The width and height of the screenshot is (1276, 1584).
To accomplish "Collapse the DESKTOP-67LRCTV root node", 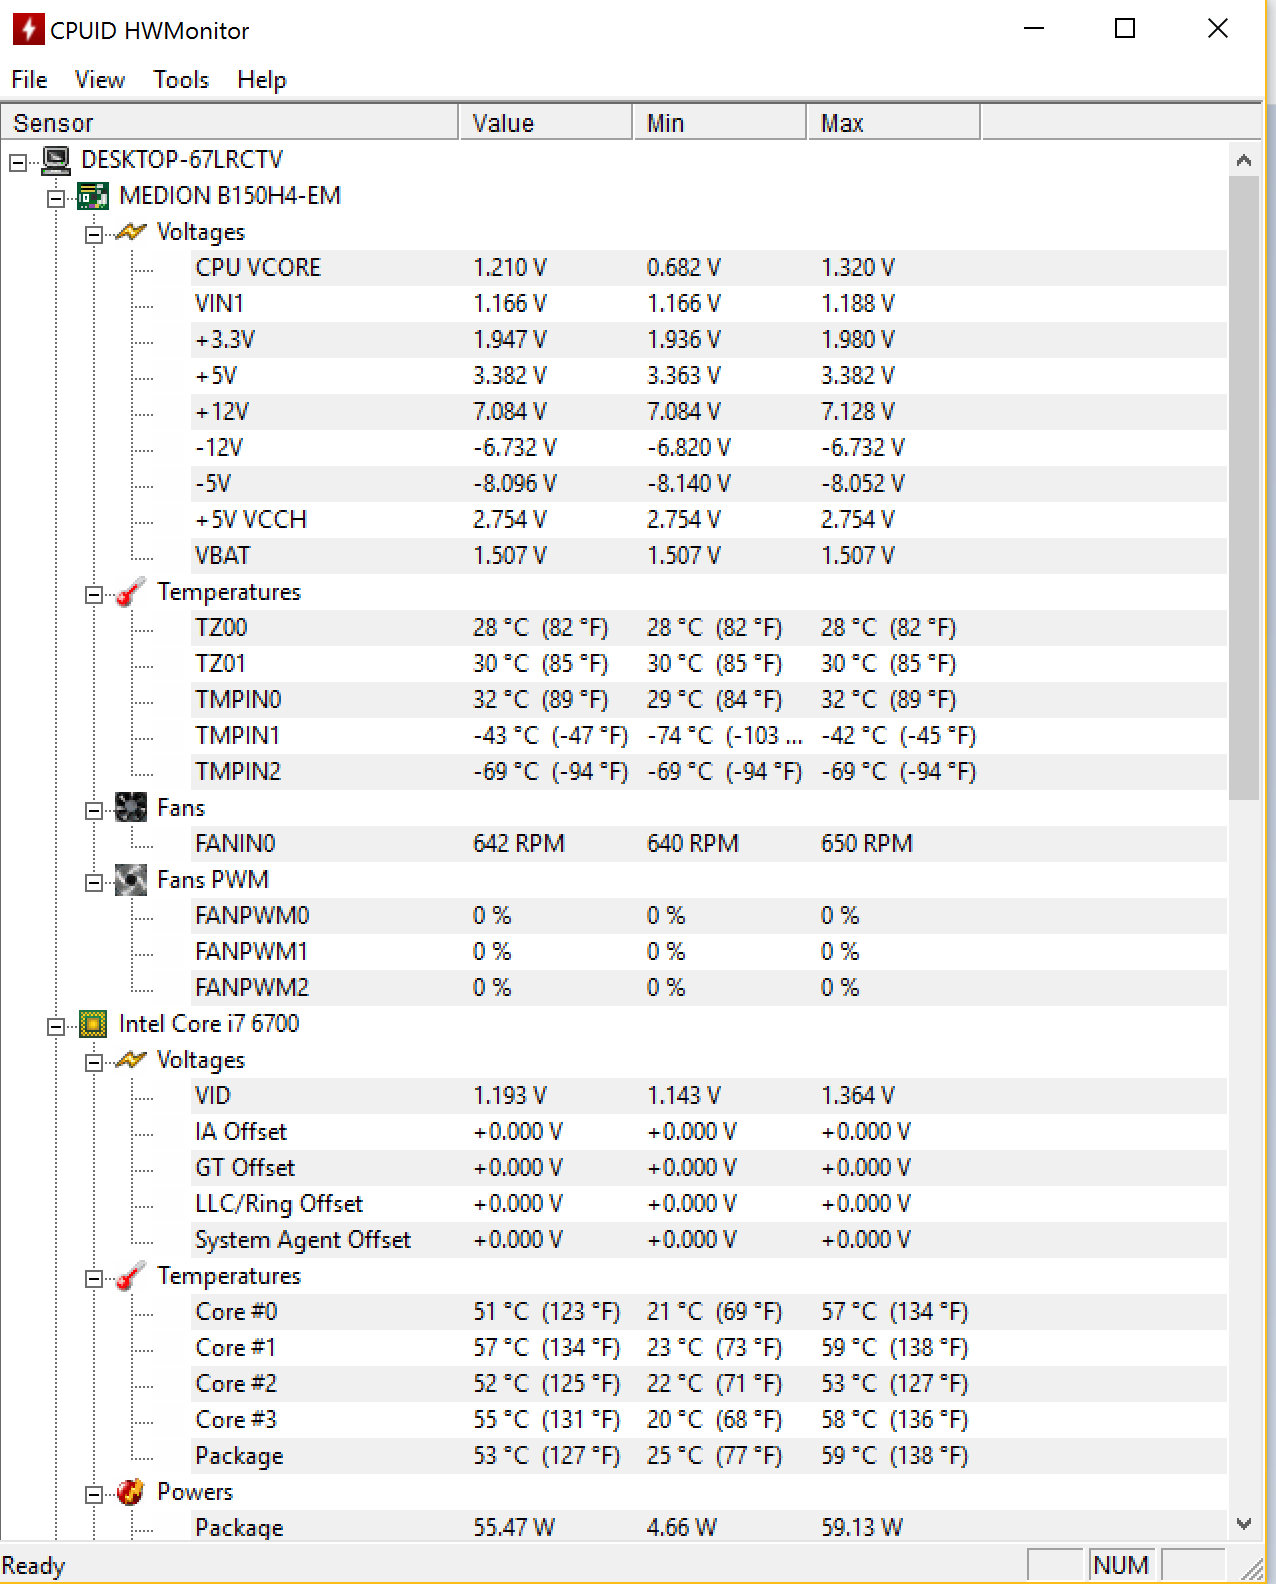I will point(18,162).
